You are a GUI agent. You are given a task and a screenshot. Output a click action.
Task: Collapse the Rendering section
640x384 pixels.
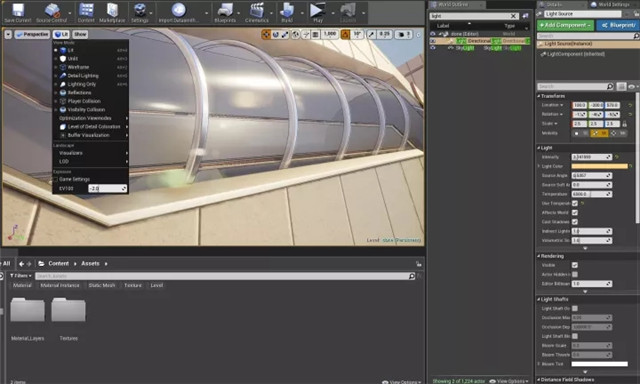click(x=538, y=256)
